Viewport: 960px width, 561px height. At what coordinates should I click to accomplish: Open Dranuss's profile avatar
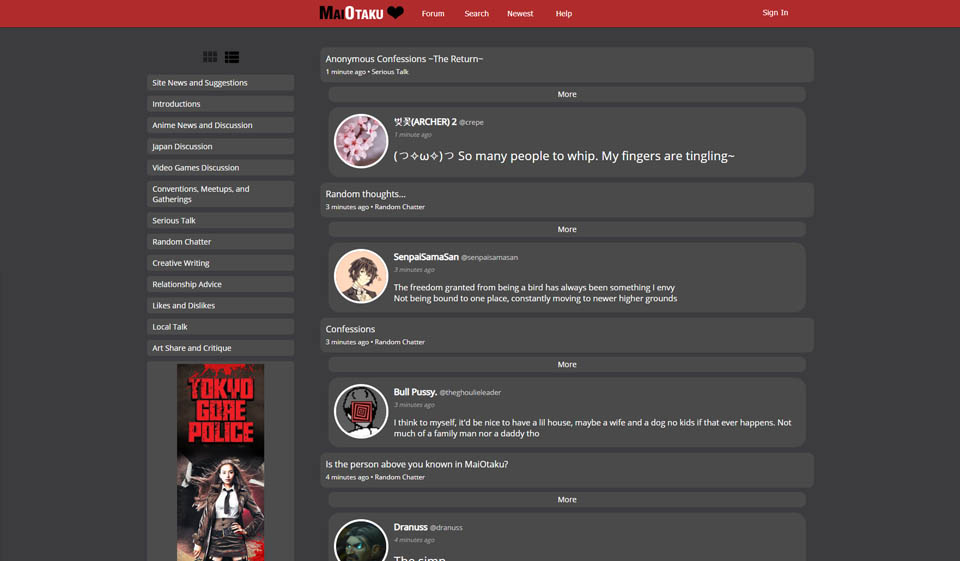pos(360,540)
